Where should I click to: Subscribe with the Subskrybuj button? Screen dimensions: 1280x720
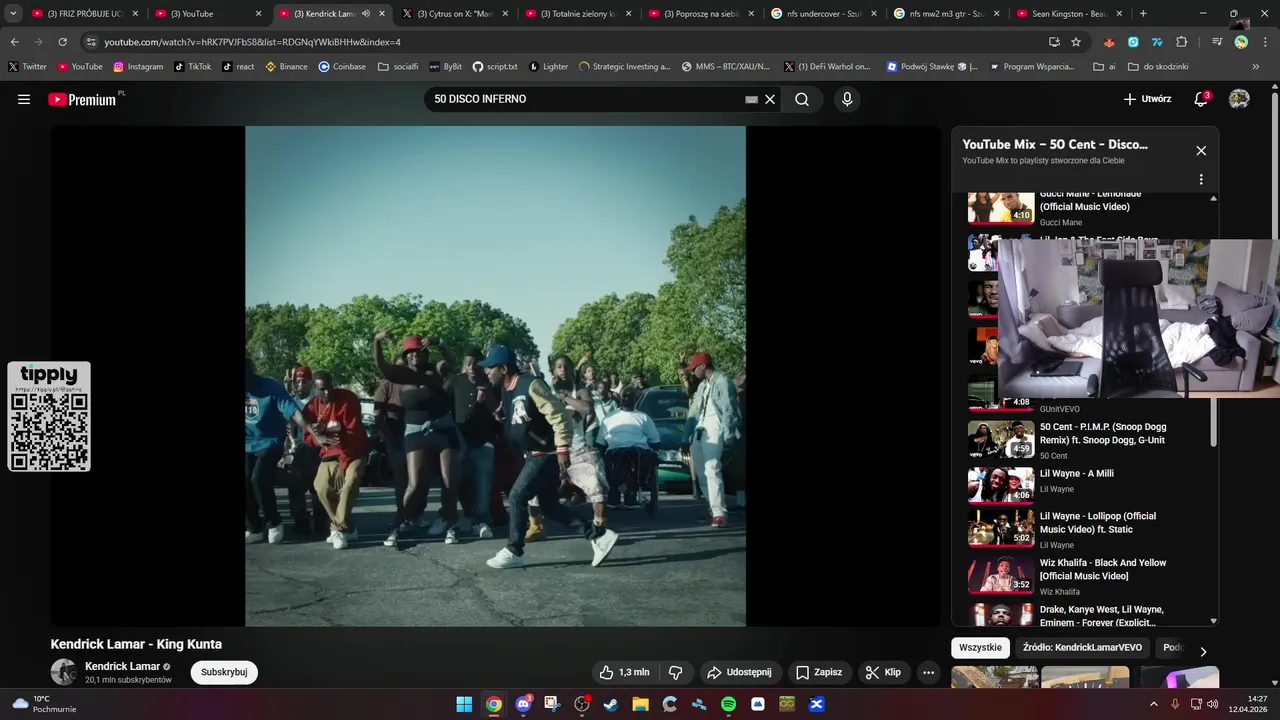[224, 672]
